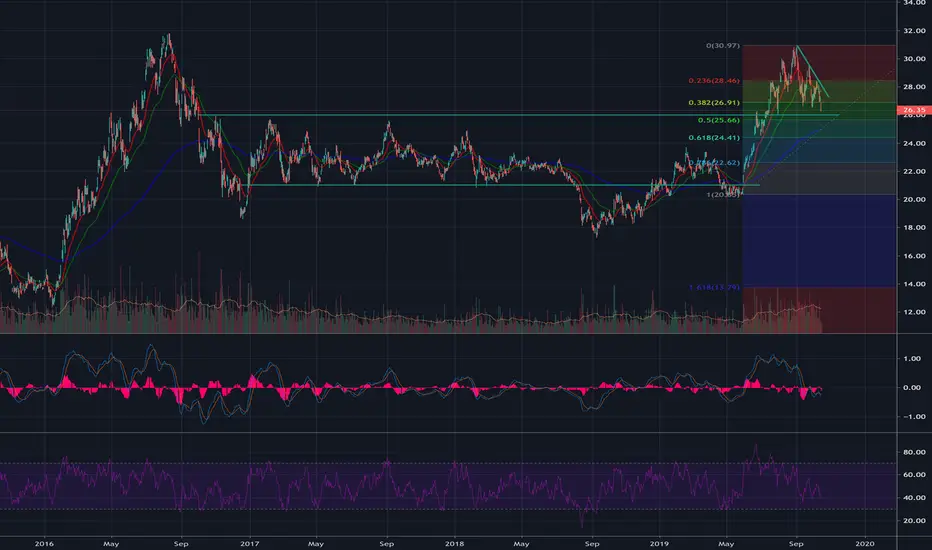The width and height of the screenshot is (932, 550).
Task: Click the 2019 label on time axis
Action: pyautogui.click(x=659, y=543)
